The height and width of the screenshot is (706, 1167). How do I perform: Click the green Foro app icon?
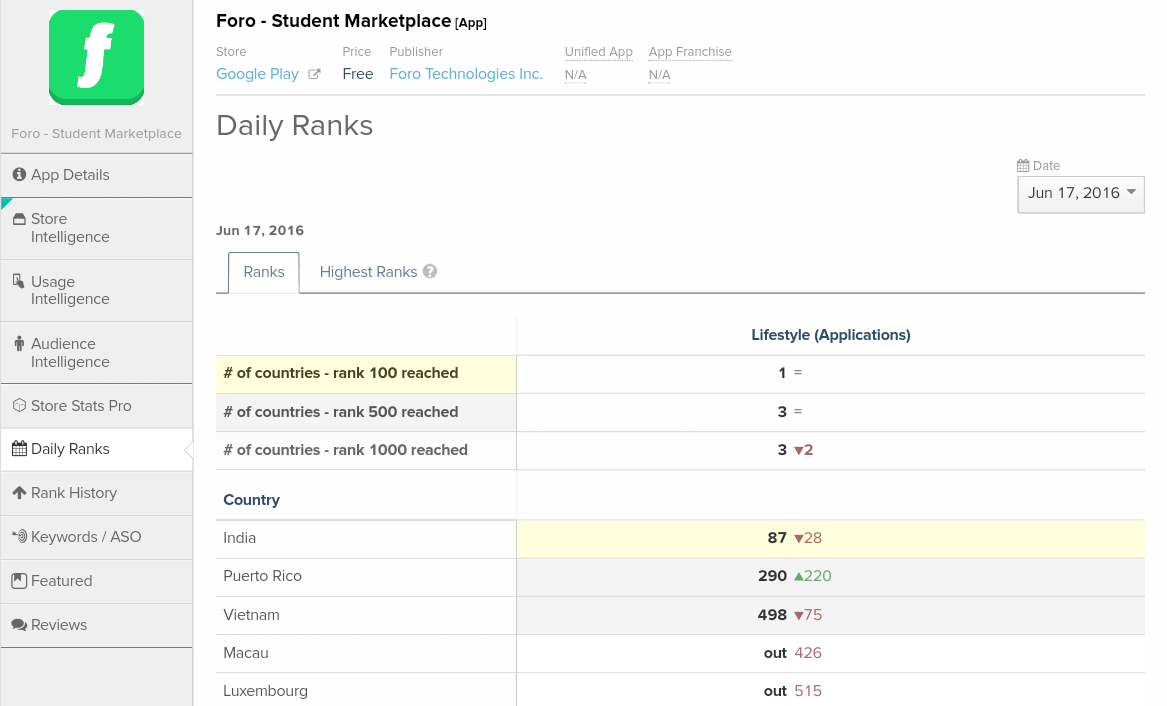(96, 57)
